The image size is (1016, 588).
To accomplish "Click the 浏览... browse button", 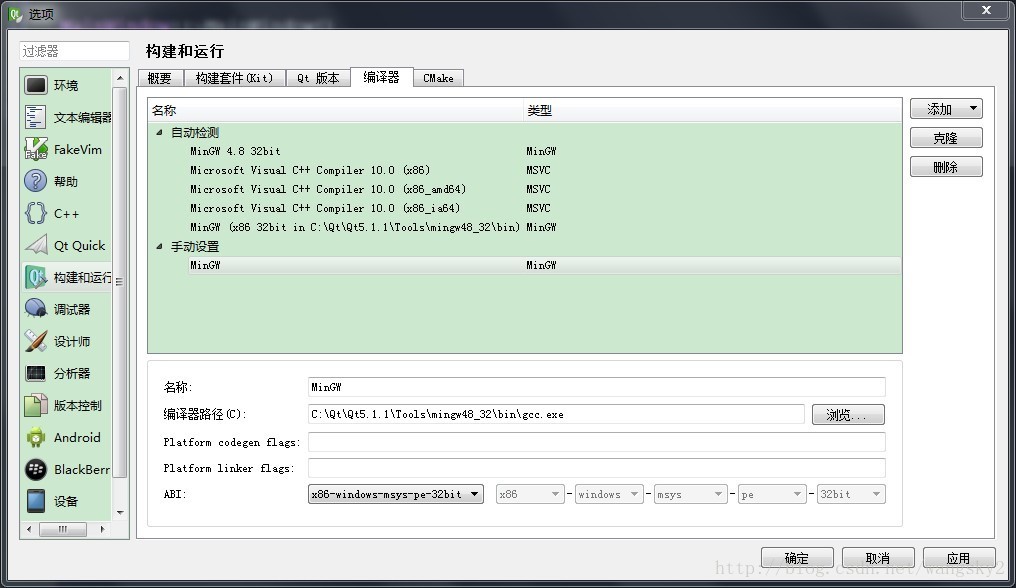I will click(x=848, y=415).
